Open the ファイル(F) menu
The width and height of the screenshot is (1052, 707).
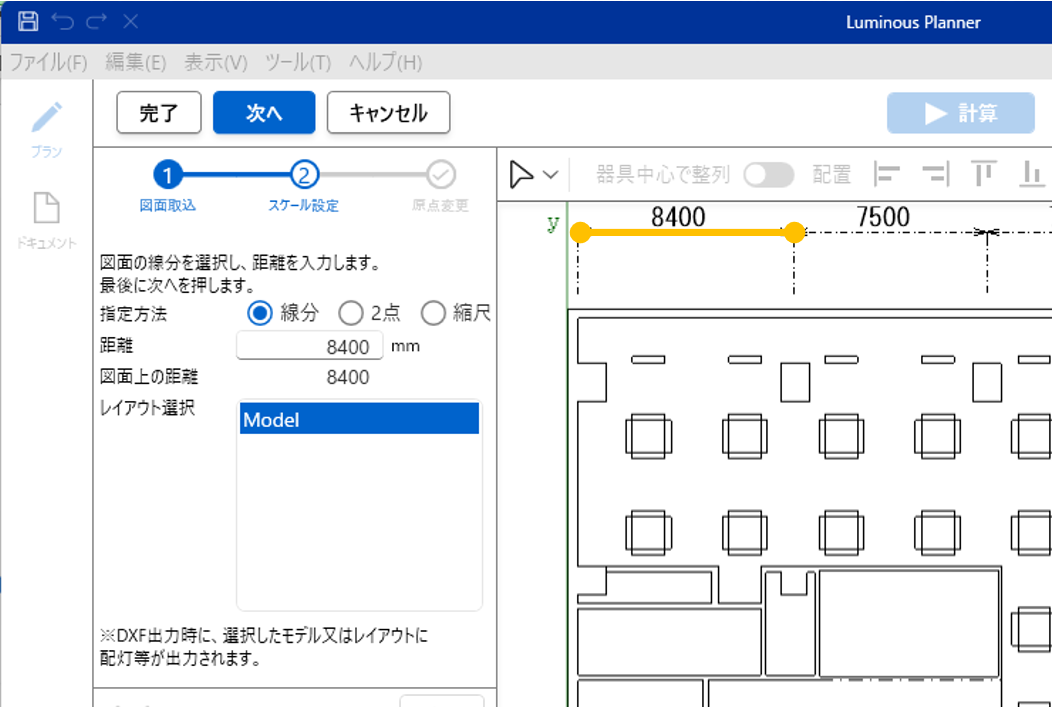[49, 62]
